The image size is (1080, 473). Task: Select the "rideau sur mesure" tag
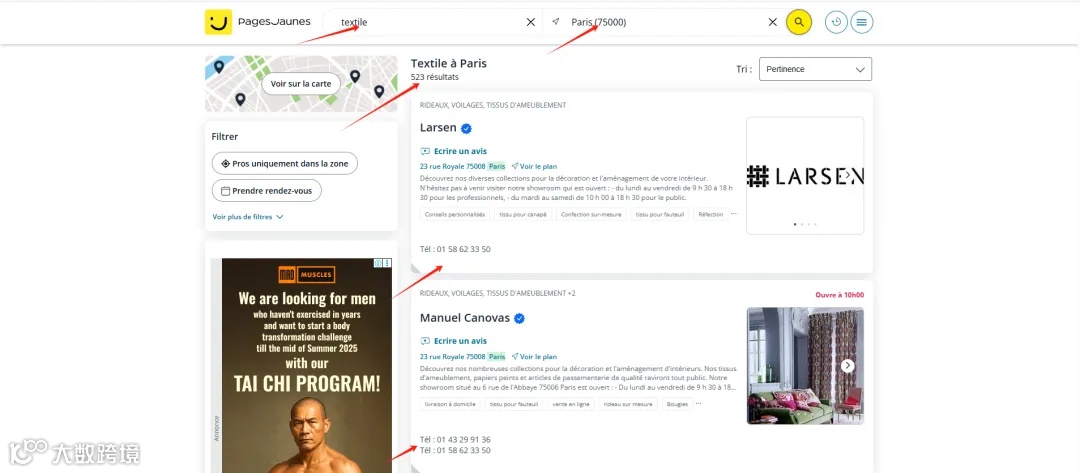[x=628, y=404]
